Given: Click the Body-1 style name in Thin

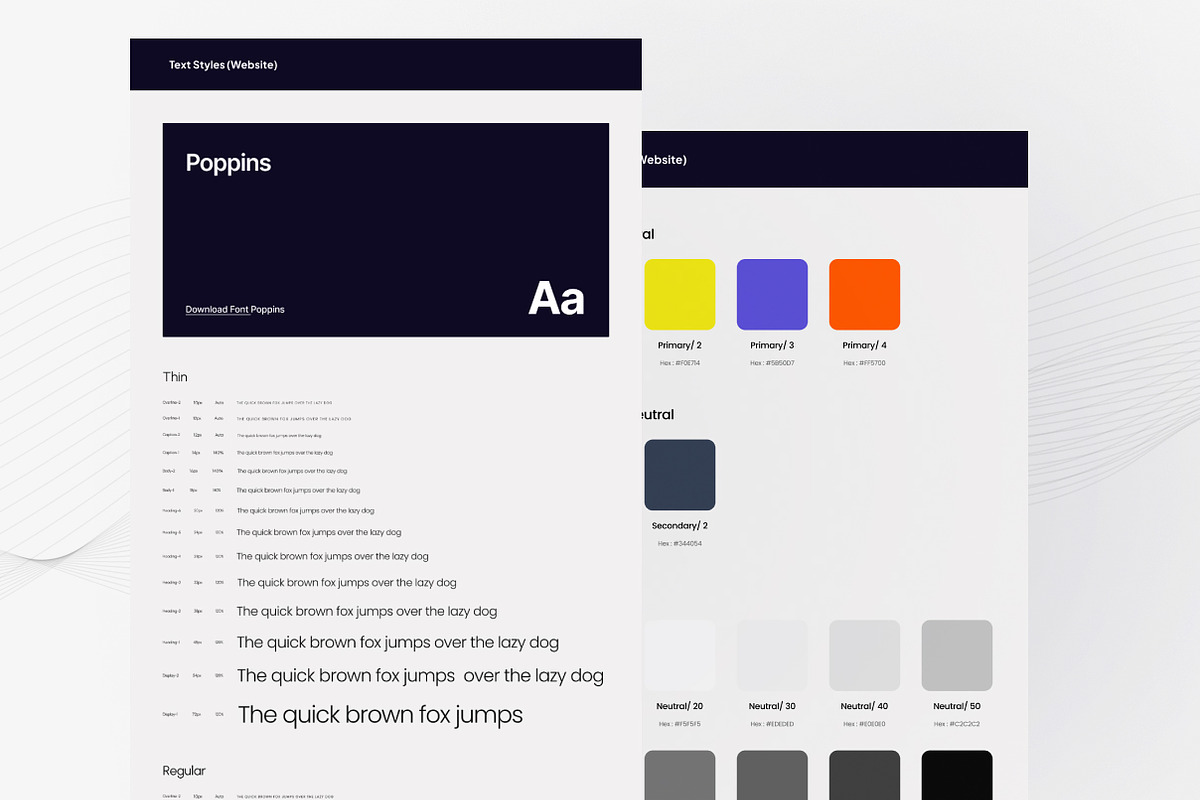Looking at the screenshot, I should [x=168, y=491].
